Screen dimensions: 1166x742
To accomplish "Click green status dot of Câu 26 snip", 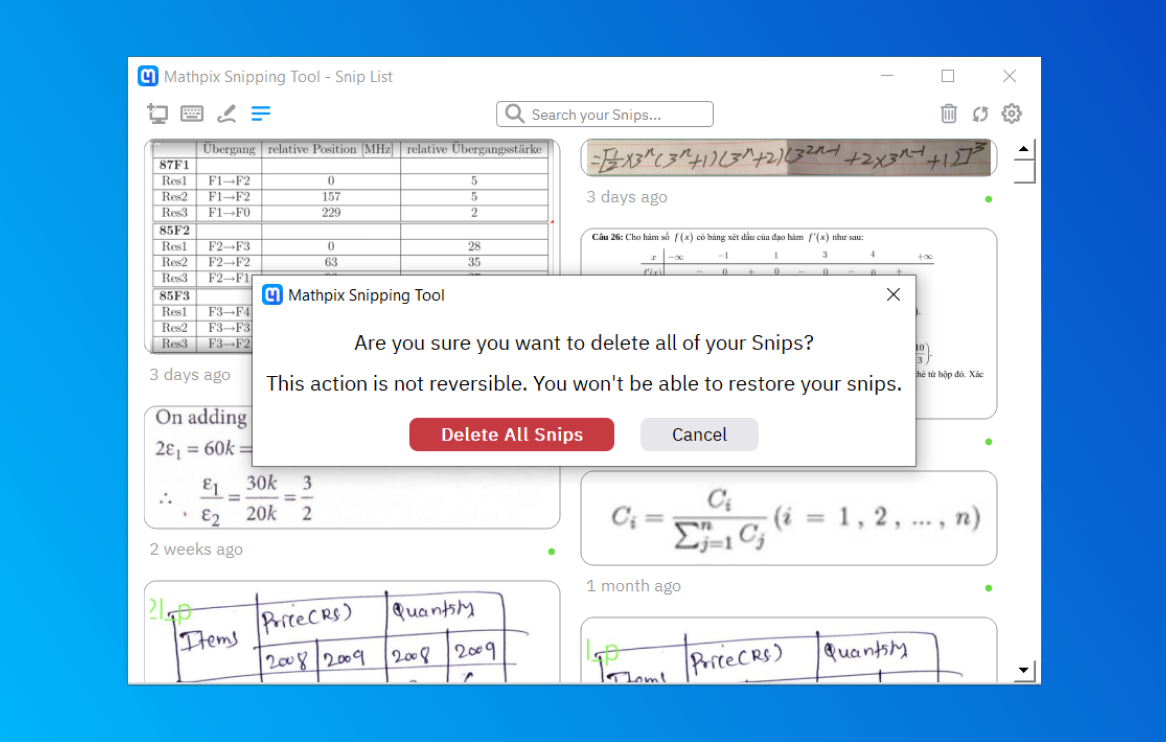I will [988, 442].
